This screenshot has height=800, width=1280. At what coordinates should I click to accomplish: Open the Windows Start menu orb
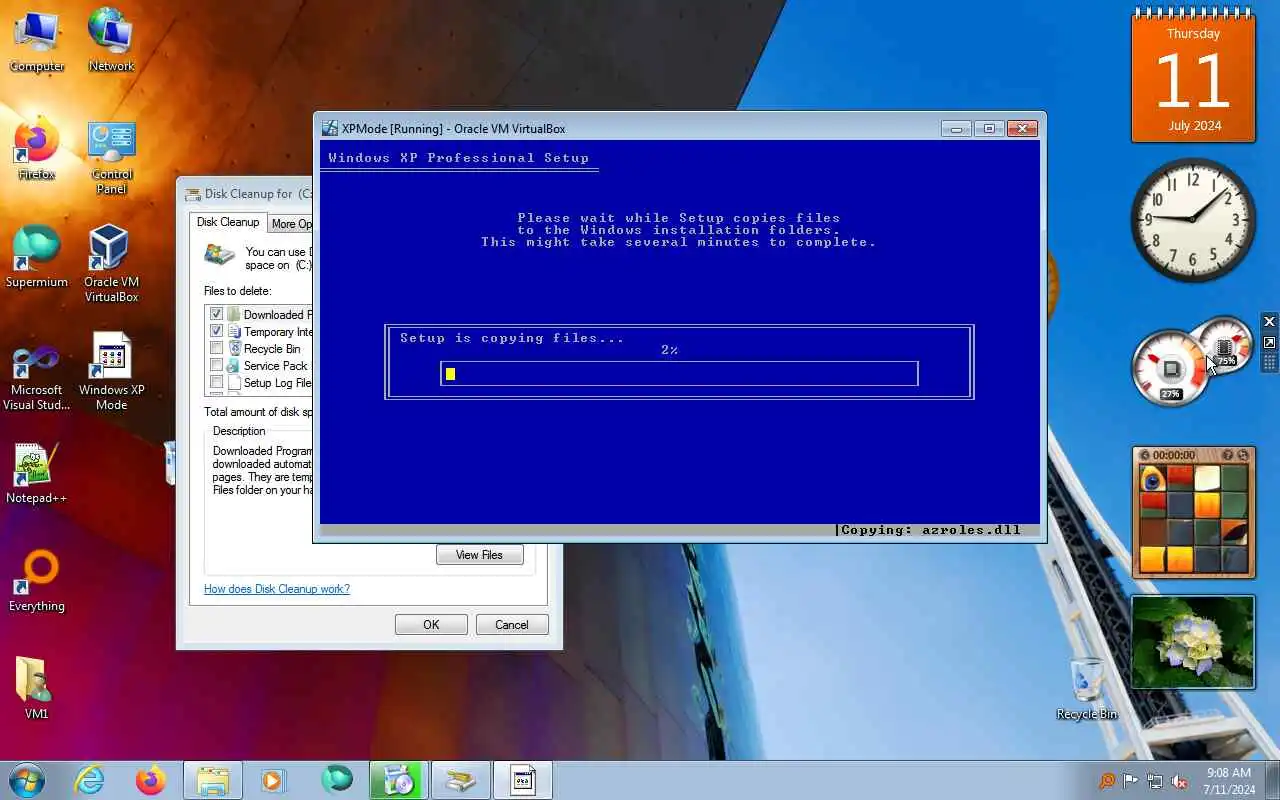26,780
